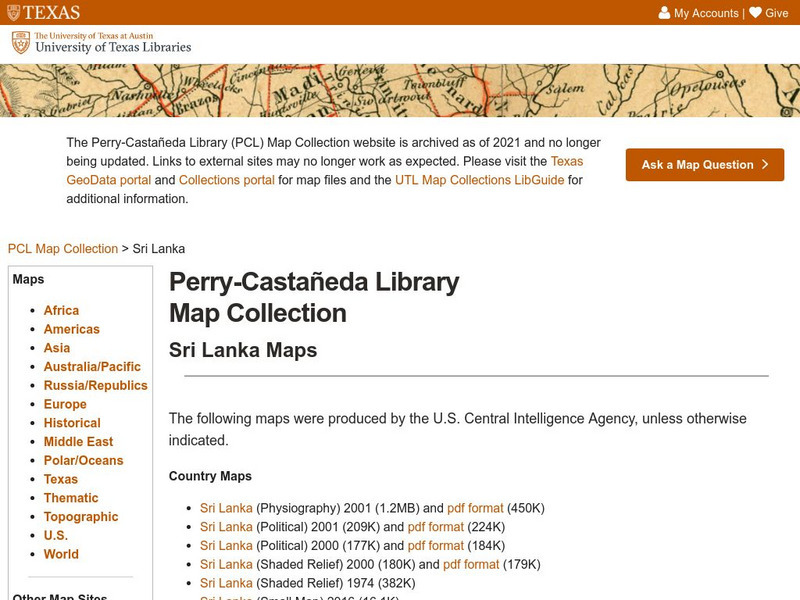
Task: Choose Russia/Republics from Maps list
Action: tap(95, 385)
